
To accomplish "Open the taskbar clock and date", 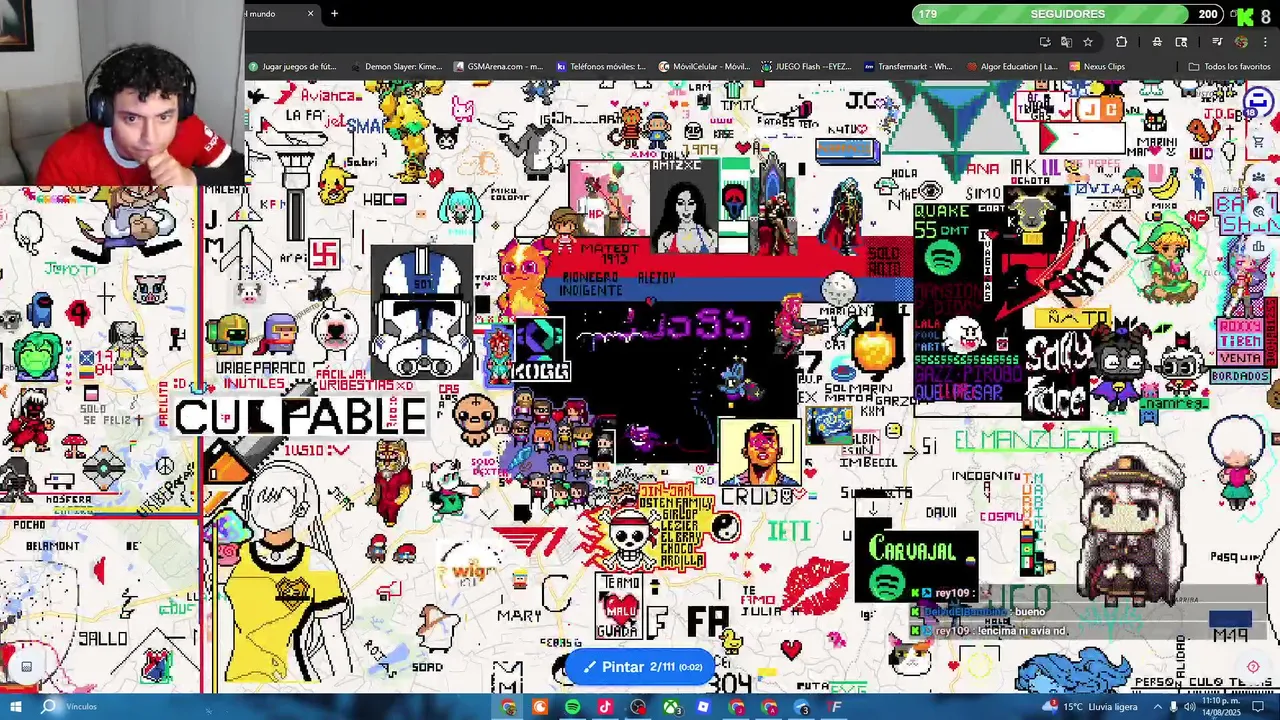I will pos(1222,708).
